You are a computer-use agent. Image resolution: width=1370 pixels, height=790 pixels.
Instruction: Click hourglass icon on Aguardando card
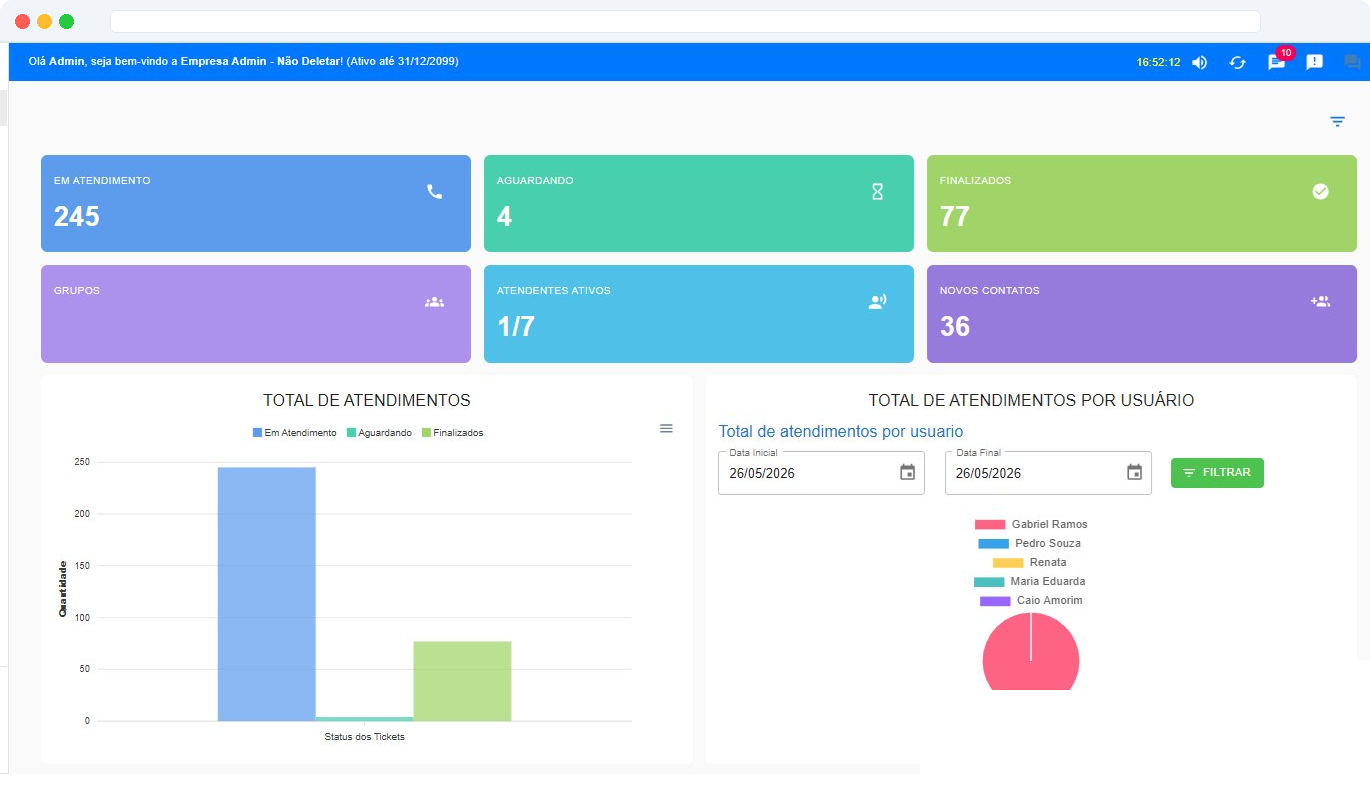877,191
